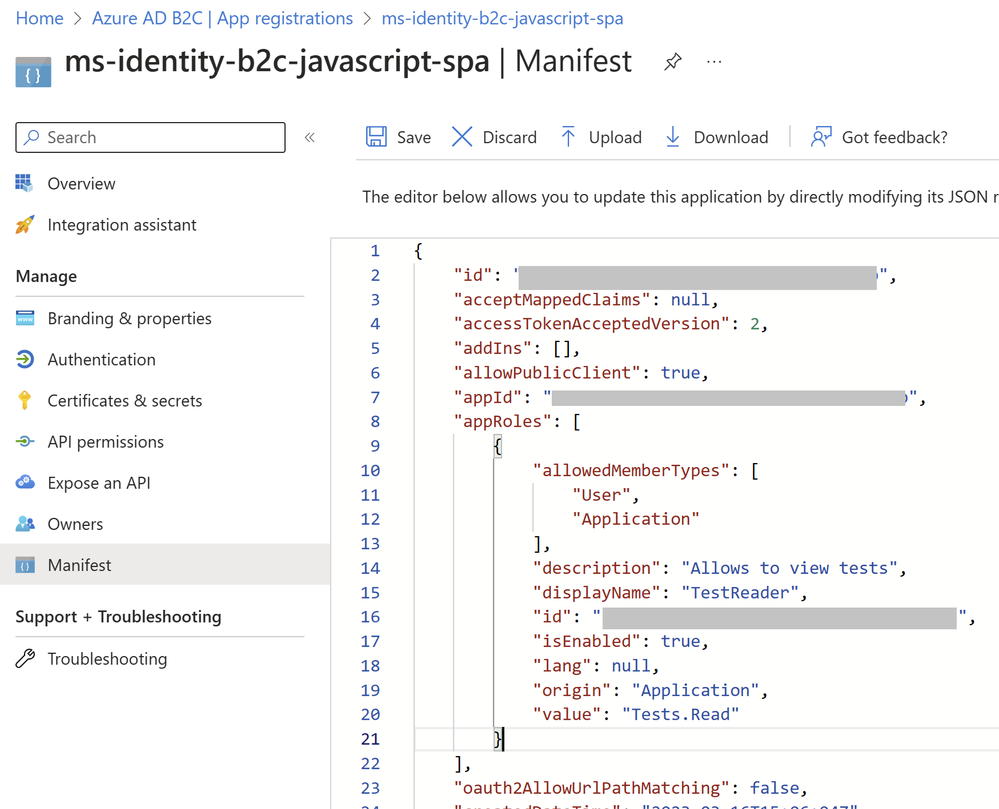Image resolution: width=999 pixels, height=809 pixels.
Task: Click "Tests.Read" value
Action: pos(680,715)
